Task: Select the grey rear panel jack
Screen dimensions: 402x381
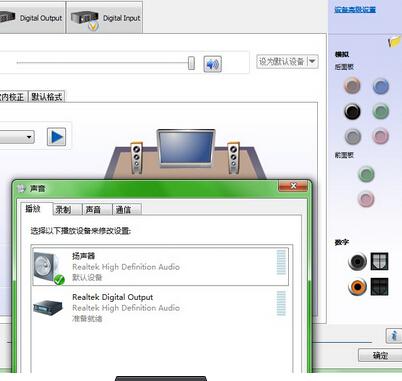Action: [x=353, y=136]
